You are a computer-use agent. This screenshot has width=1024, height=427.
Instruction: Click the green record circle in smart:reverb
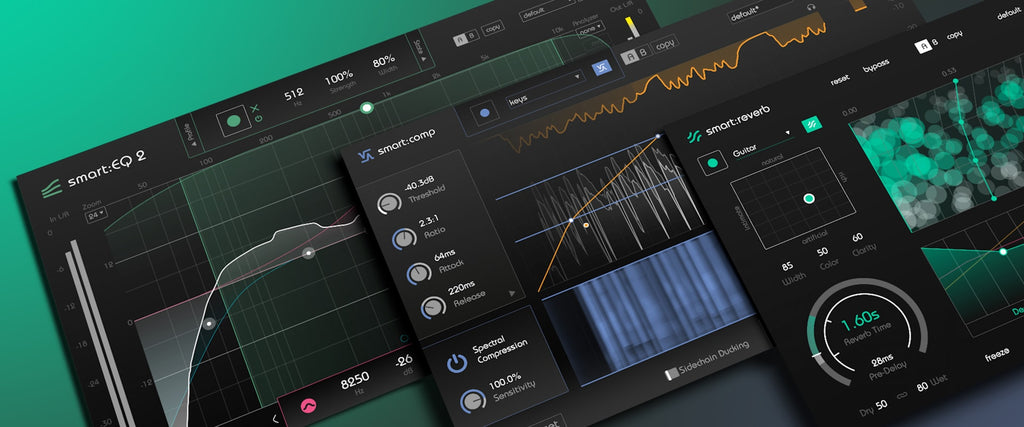[x=712, y=163]
